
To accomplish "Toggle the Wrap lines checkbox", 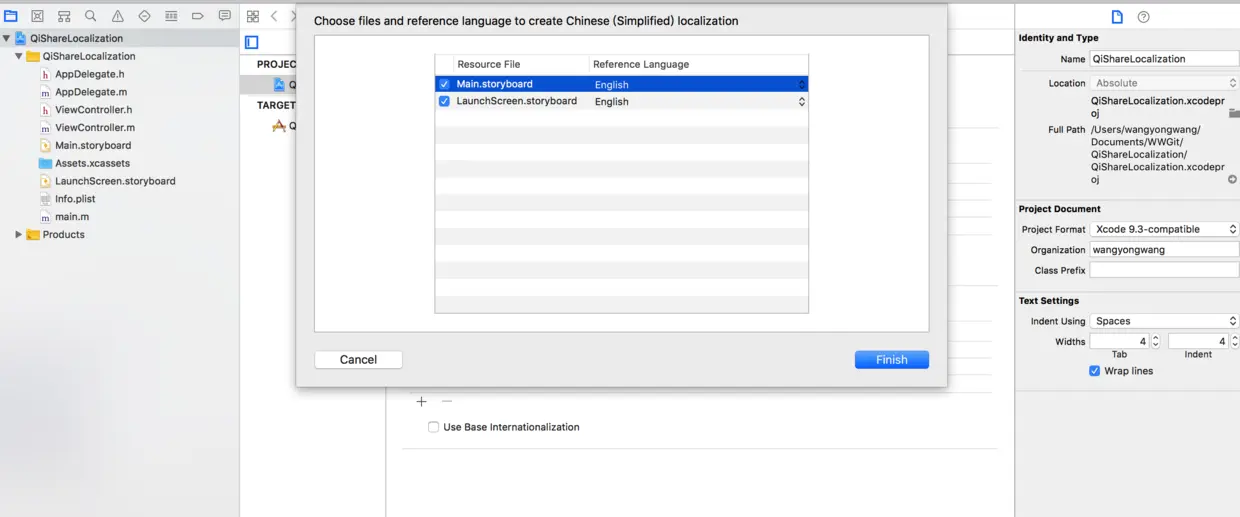I will 1095,371.
